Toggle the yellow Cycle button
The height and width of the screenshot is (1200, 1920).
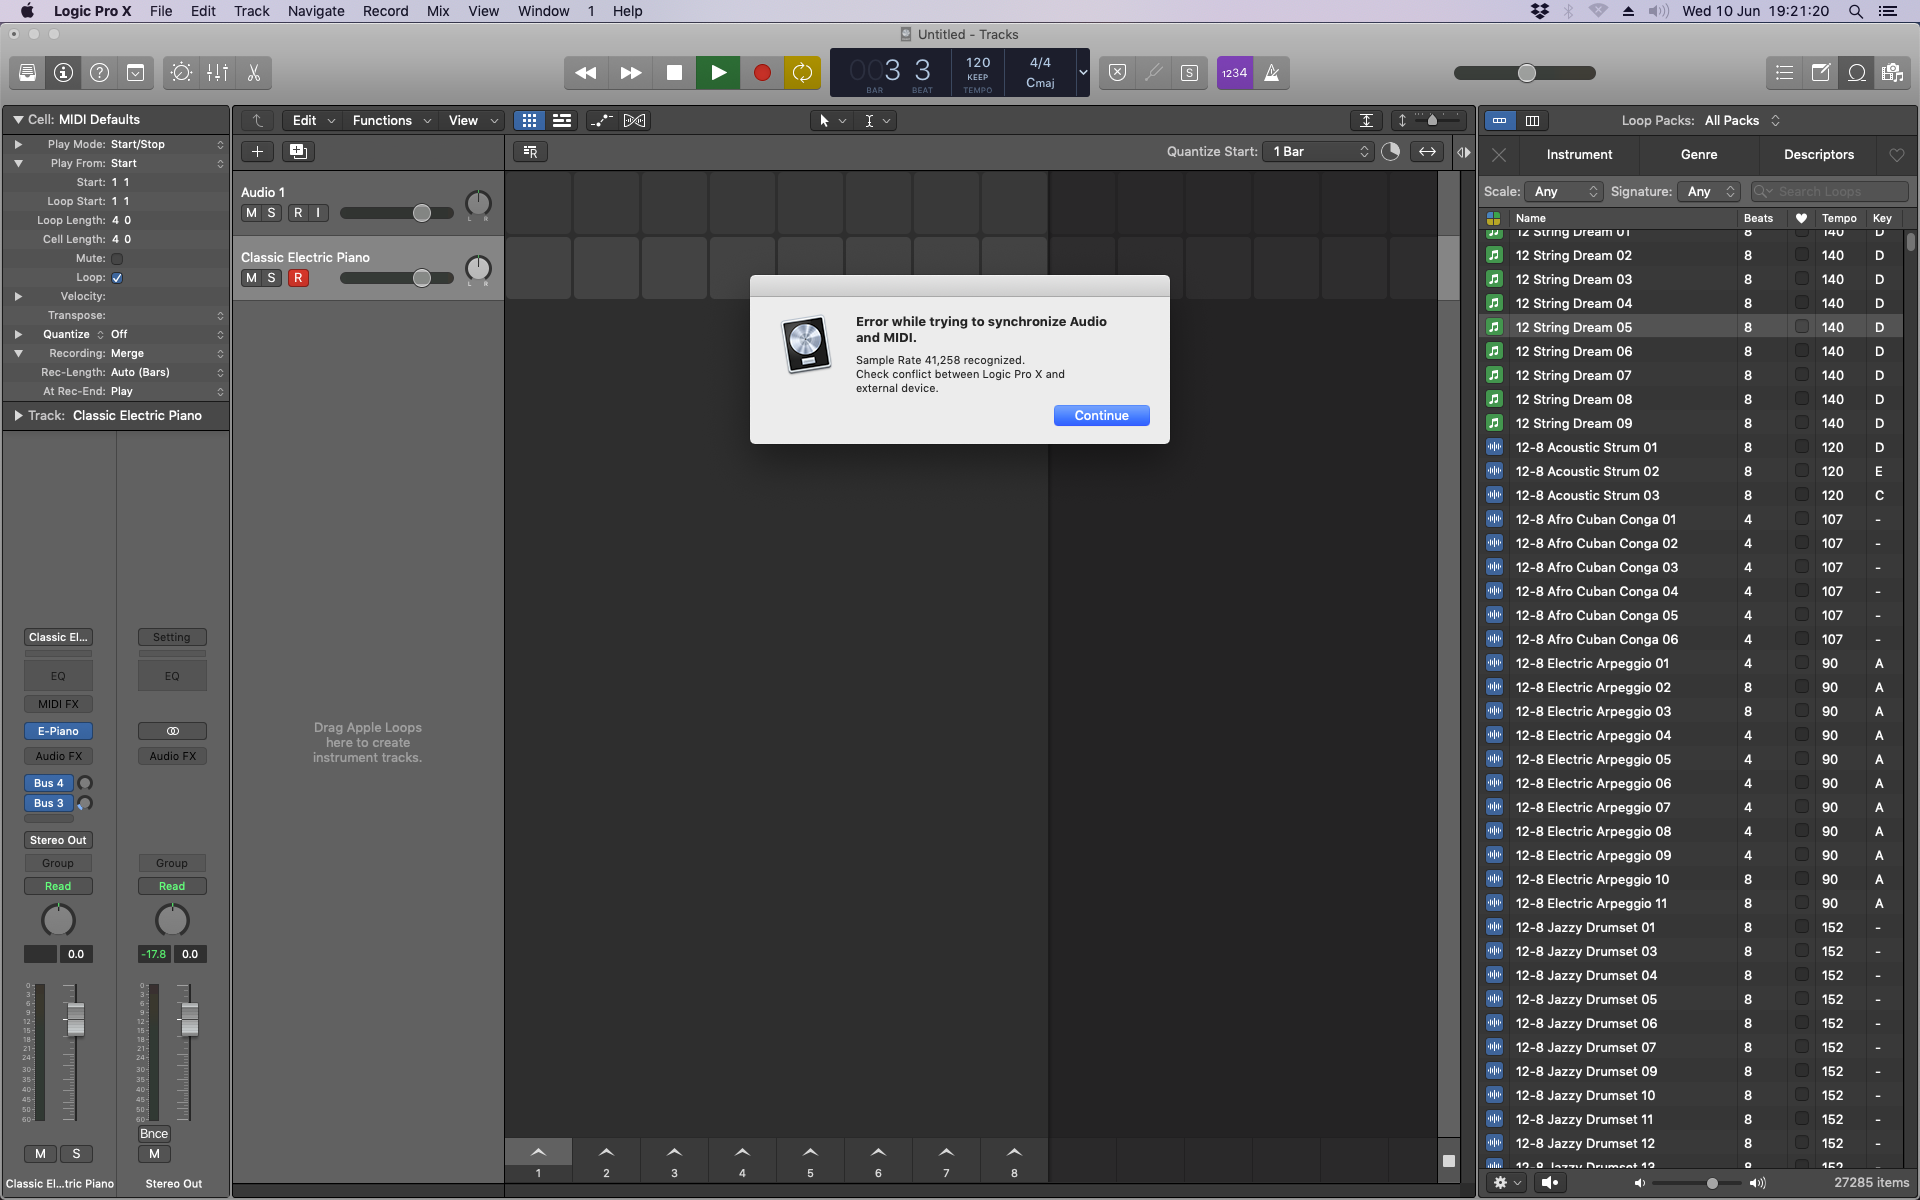[x=802, y=73]
